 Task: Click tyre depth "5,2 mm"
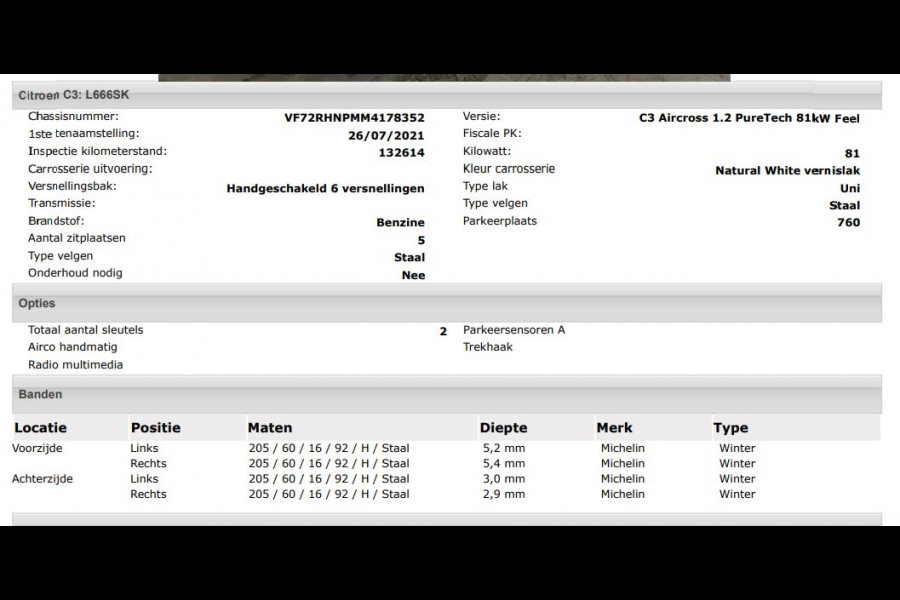point(504,448)
